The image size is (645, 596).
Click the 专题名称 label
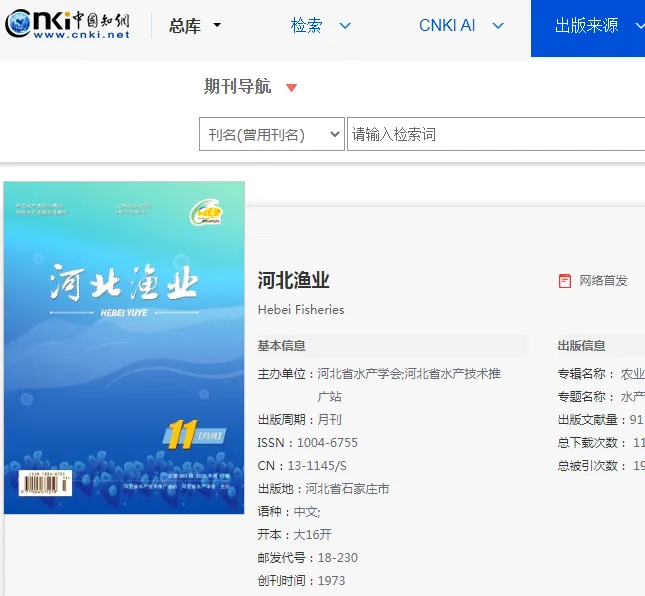tap(586, 397)
